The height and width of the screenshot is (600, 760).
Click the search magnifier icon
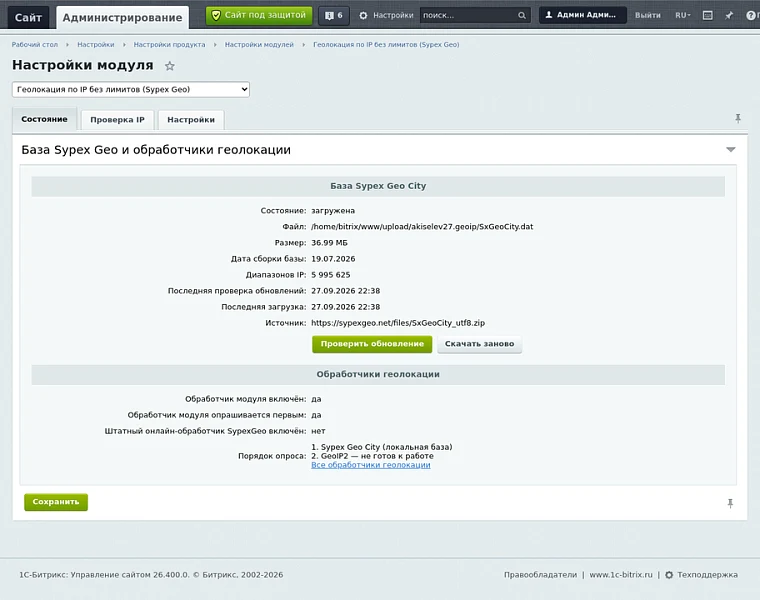[x=522, y=16]
